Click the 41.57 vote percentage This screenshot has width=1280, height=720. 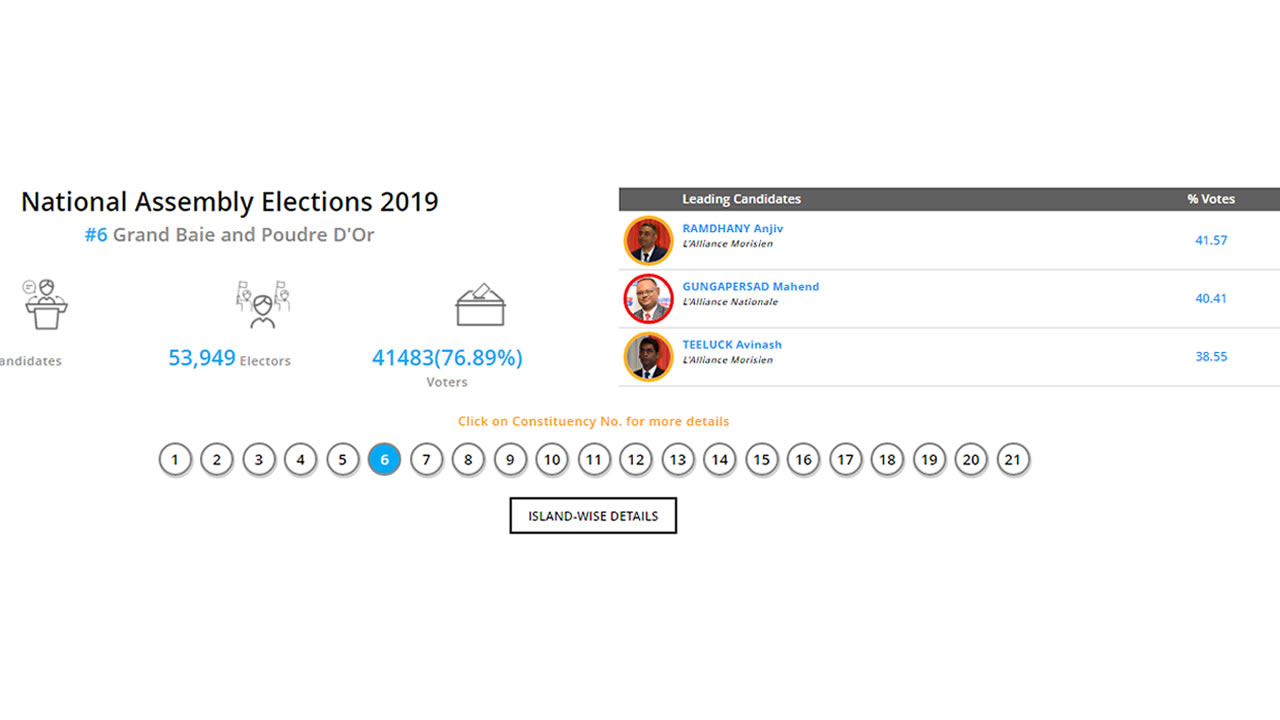(x=1211, y=240)
